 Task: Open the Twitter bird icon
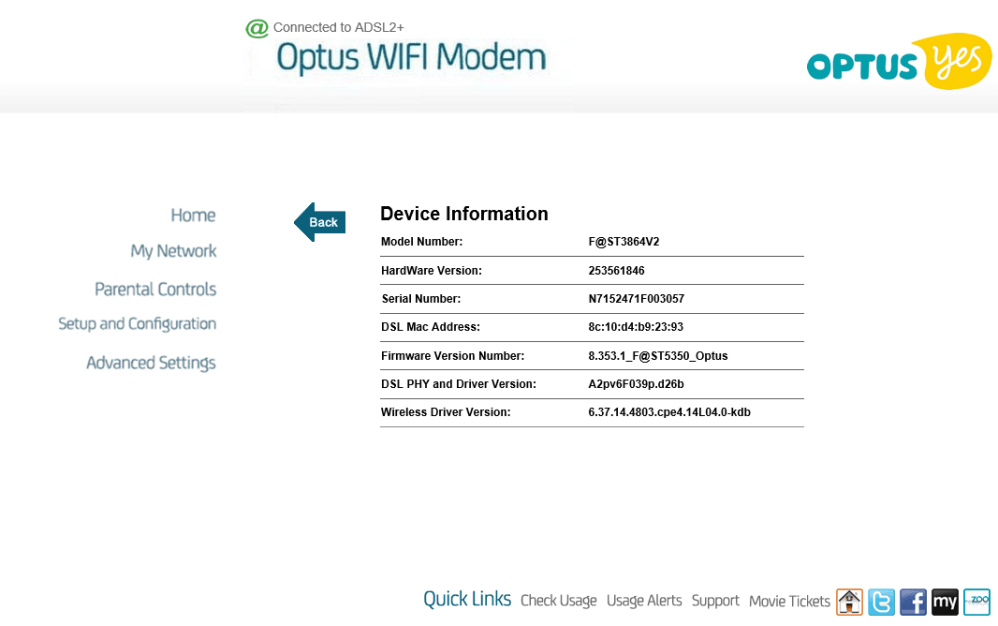click(x=881, y=602)
